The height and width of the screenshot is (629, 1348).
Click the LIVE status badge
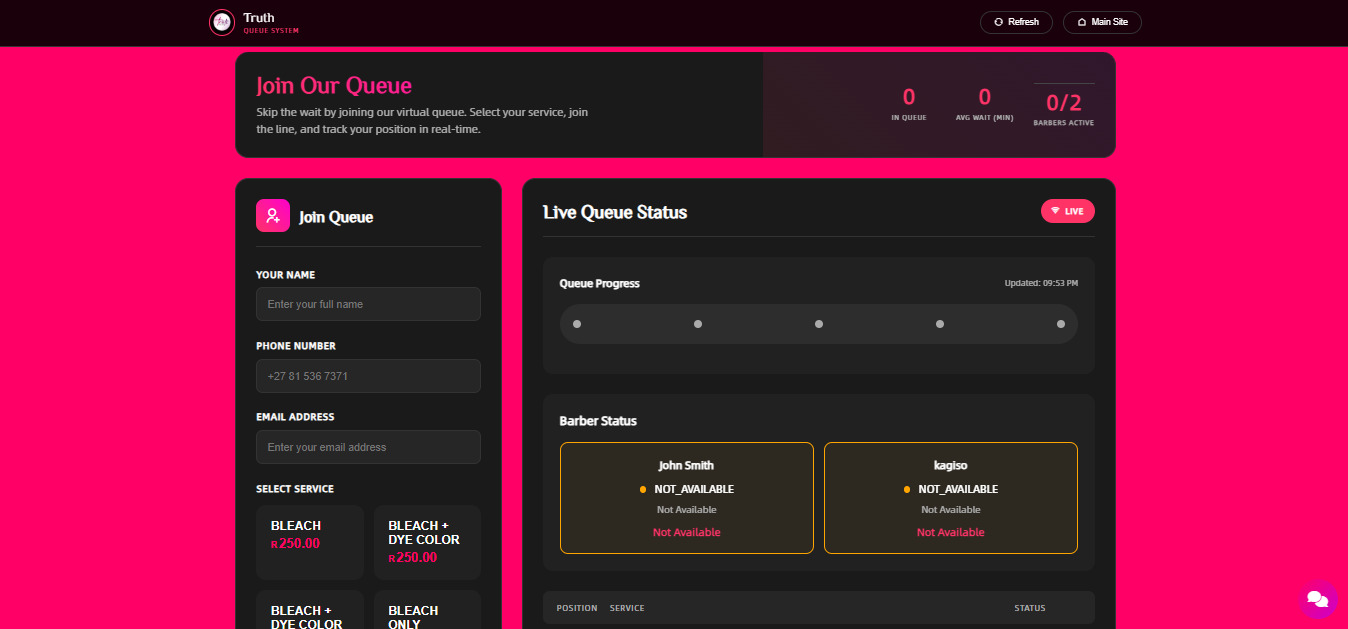[x=1067, y=211]
